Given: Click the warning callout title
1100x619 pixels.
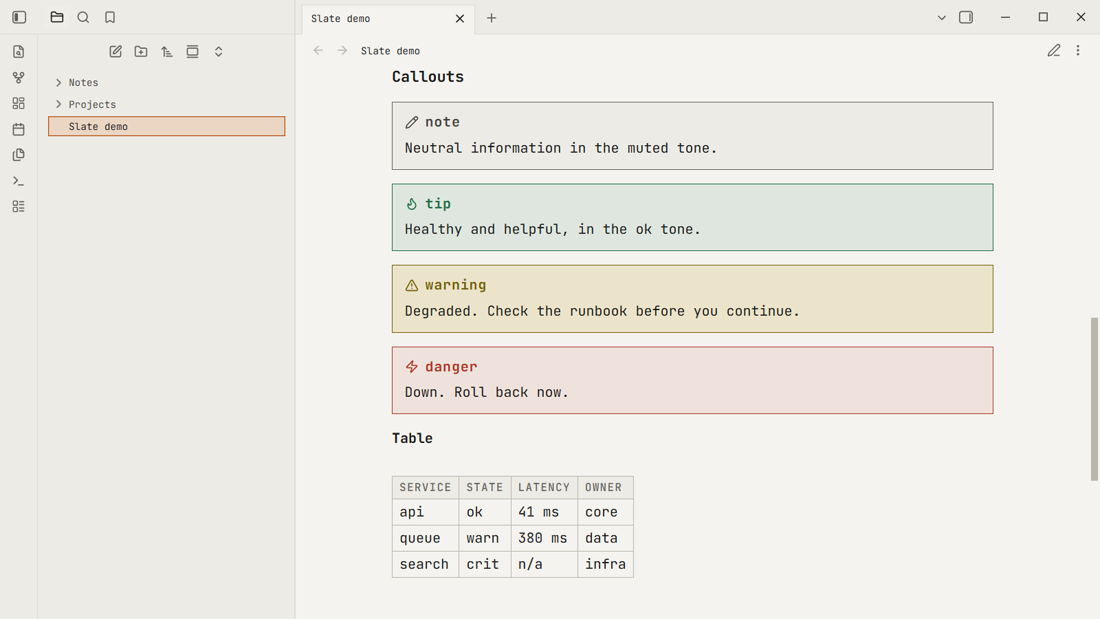Looking at the screenshot, I should click(455, 285).
